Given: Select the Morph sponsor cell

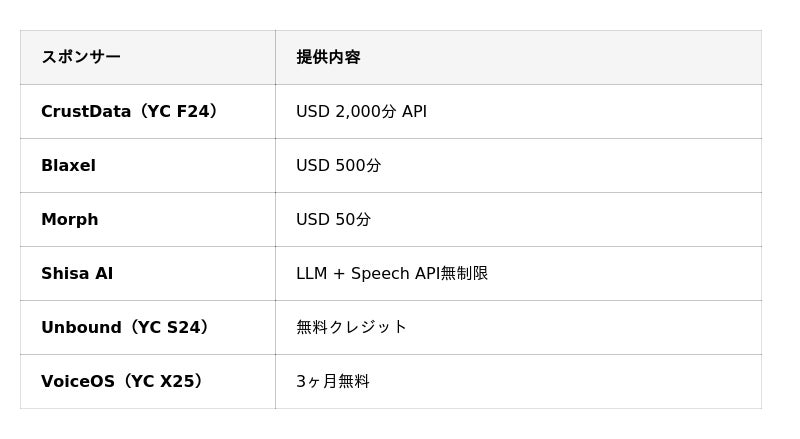Looking at the screenshot, I should pyautogui.click(x=70, y=220).
